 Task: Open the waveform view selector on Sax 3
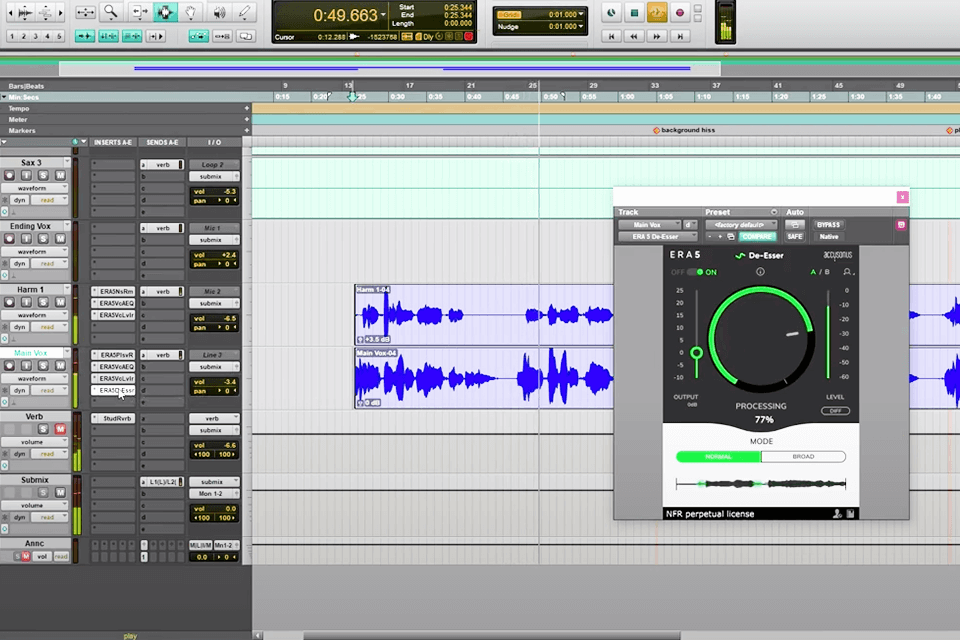point(35,189)
